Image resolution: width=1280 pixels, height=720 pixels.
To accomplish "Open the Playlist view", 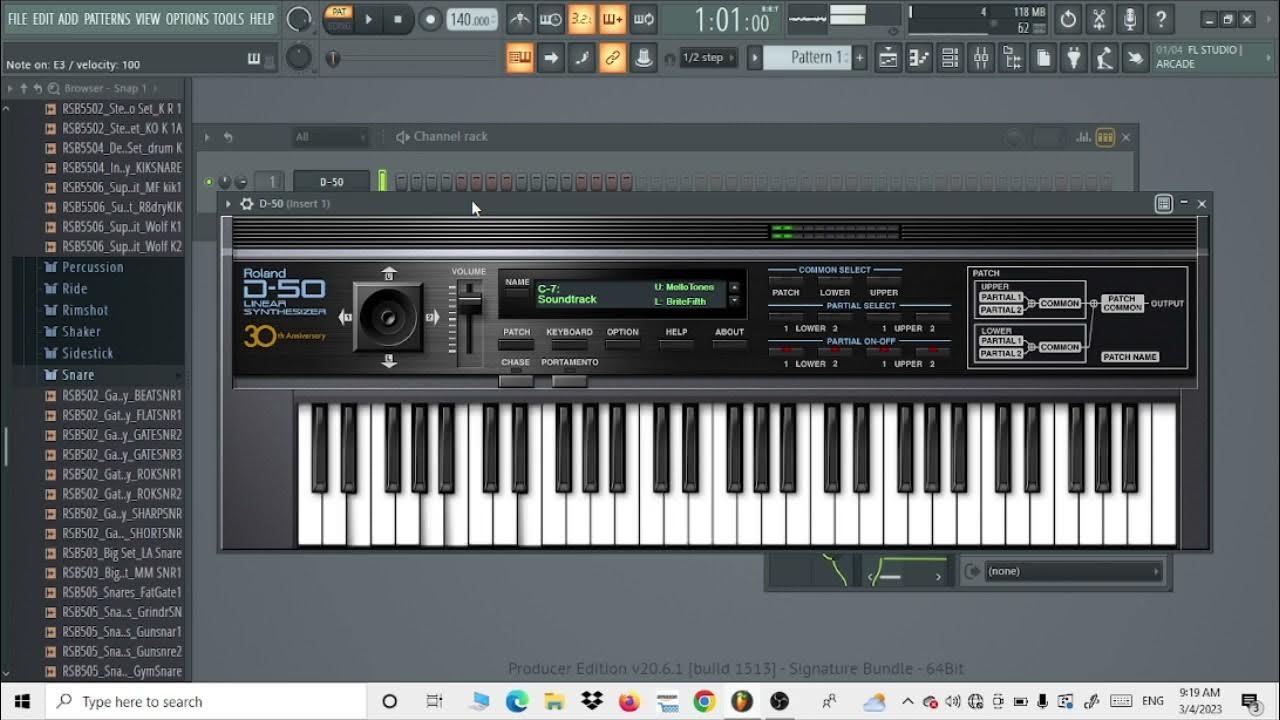I will [888, 58].
